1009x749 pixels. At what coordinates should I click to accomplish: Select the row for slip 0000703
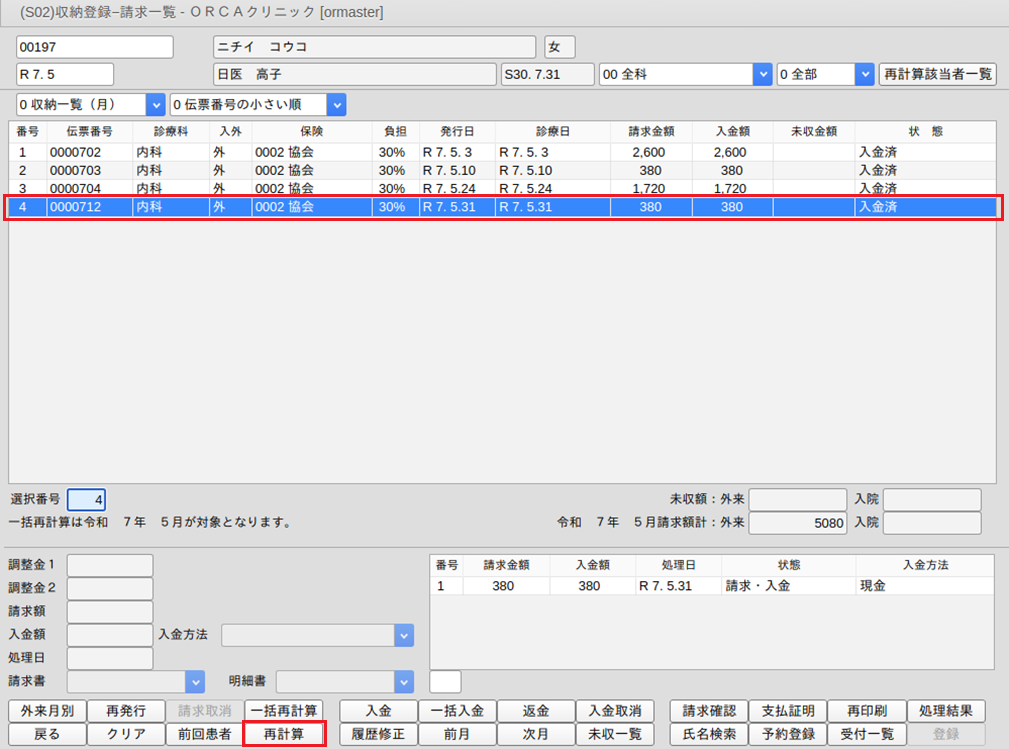(x=75, y=170)
